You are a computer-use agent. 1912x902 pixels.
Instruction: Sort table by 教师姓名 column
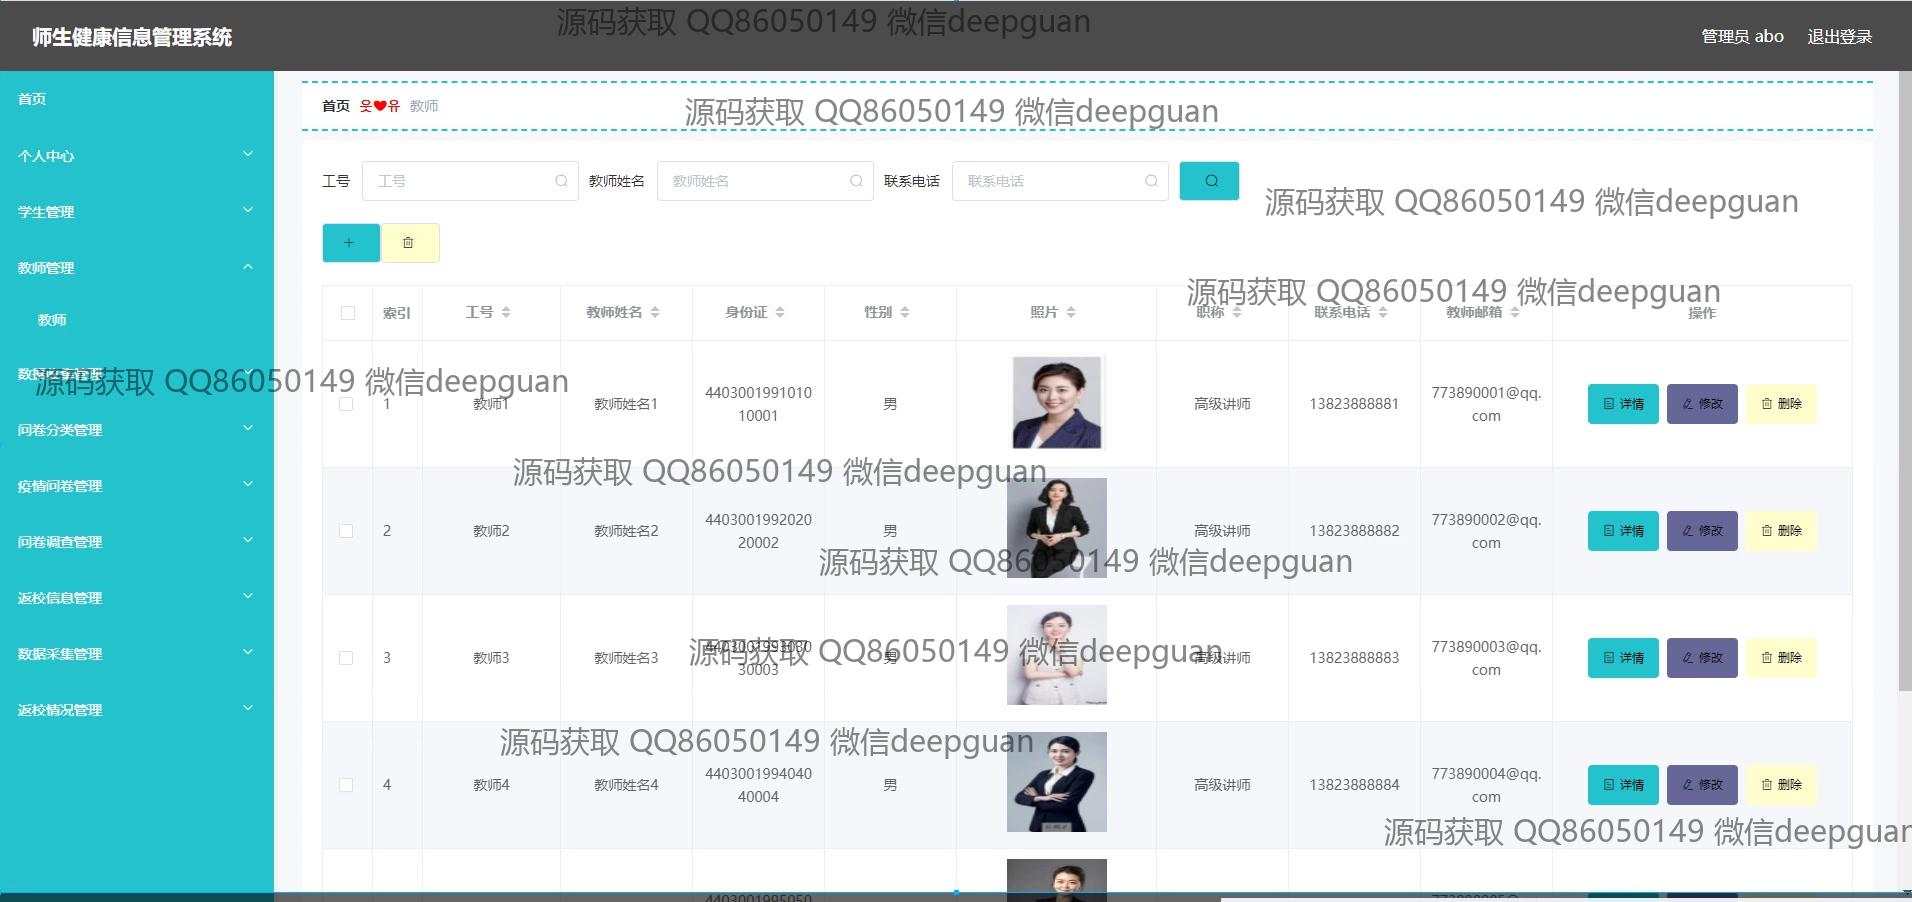click(x=655, y=312)
